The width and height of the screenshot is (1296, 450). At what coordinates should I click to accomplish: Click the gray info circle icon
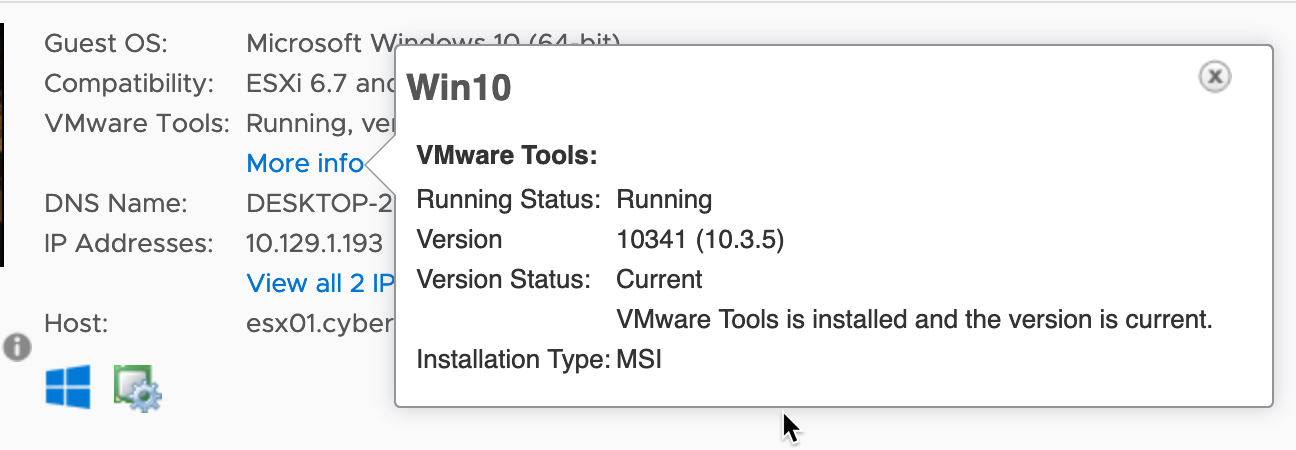[17, 347]
